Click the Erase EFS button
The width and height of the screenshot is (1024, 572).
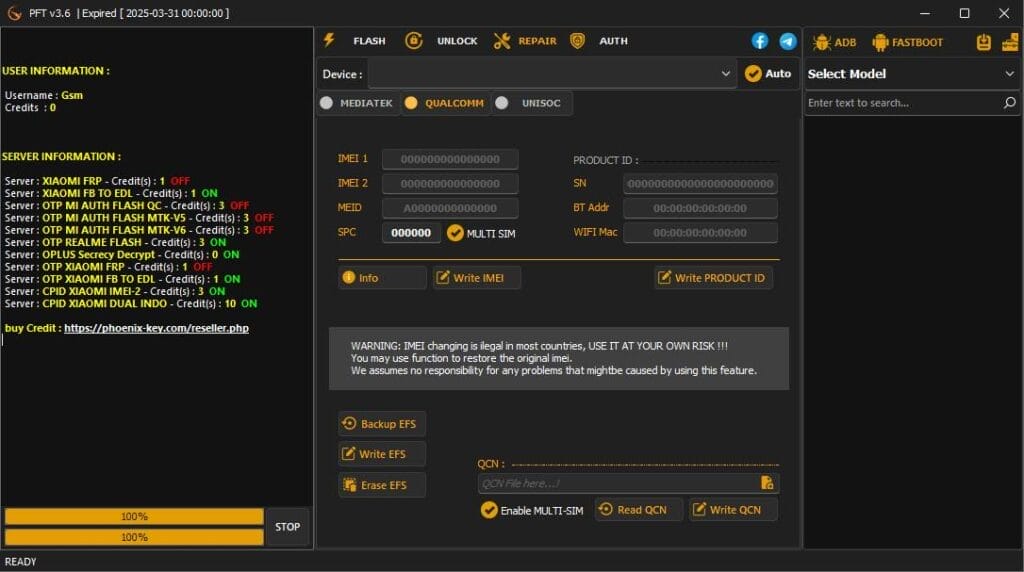(382, 485)
